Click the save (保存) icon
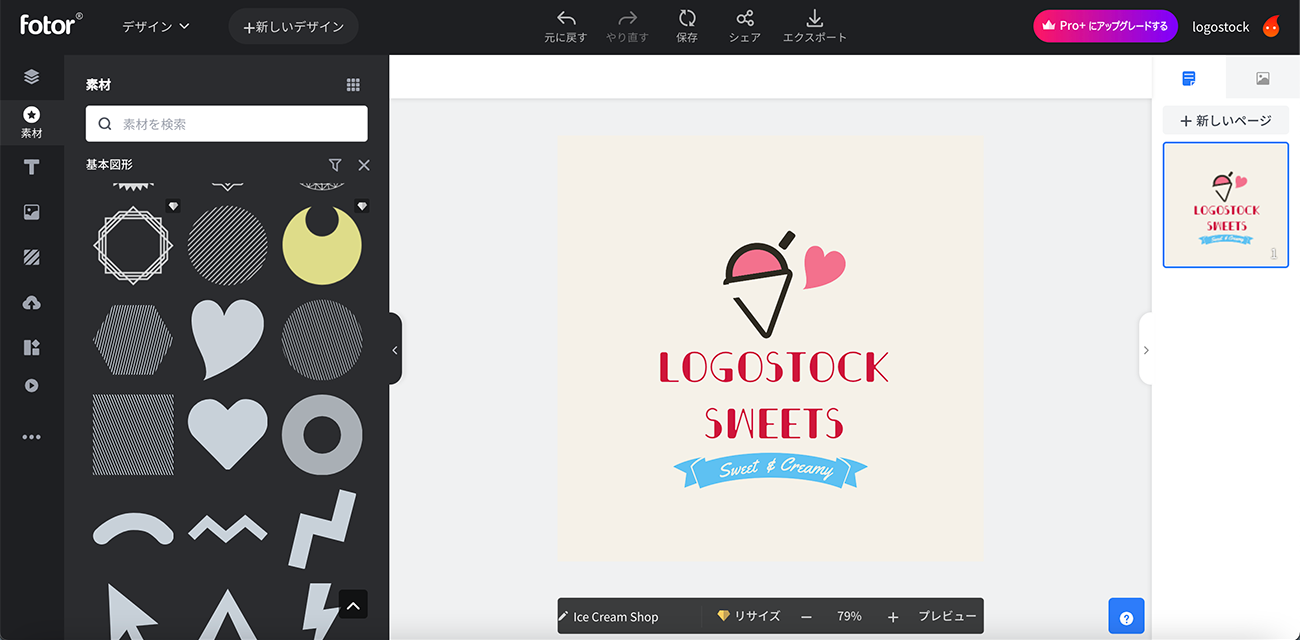 tap(687, 19)
